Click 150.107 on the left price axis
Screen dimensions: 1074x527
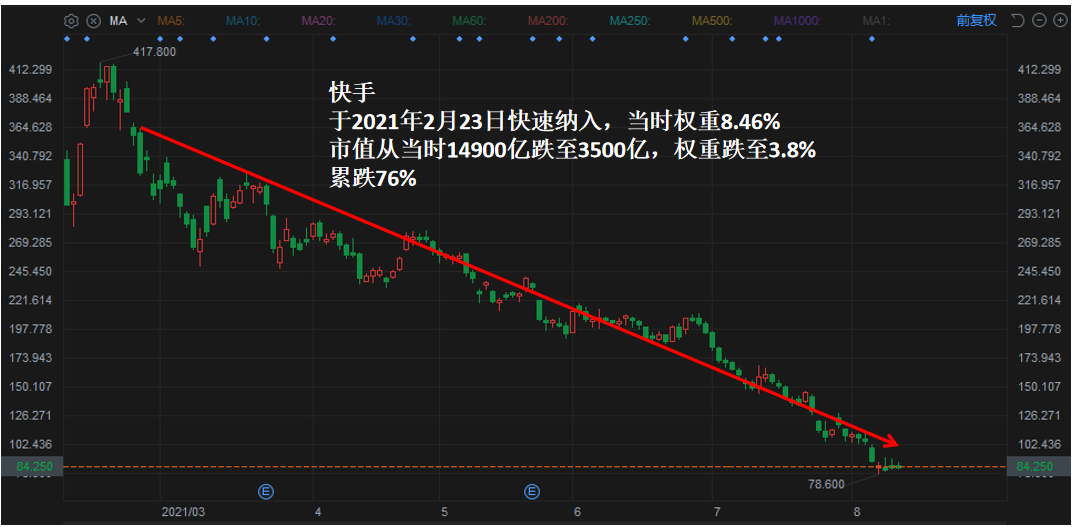pyautogui.click(x=30, y=387)
